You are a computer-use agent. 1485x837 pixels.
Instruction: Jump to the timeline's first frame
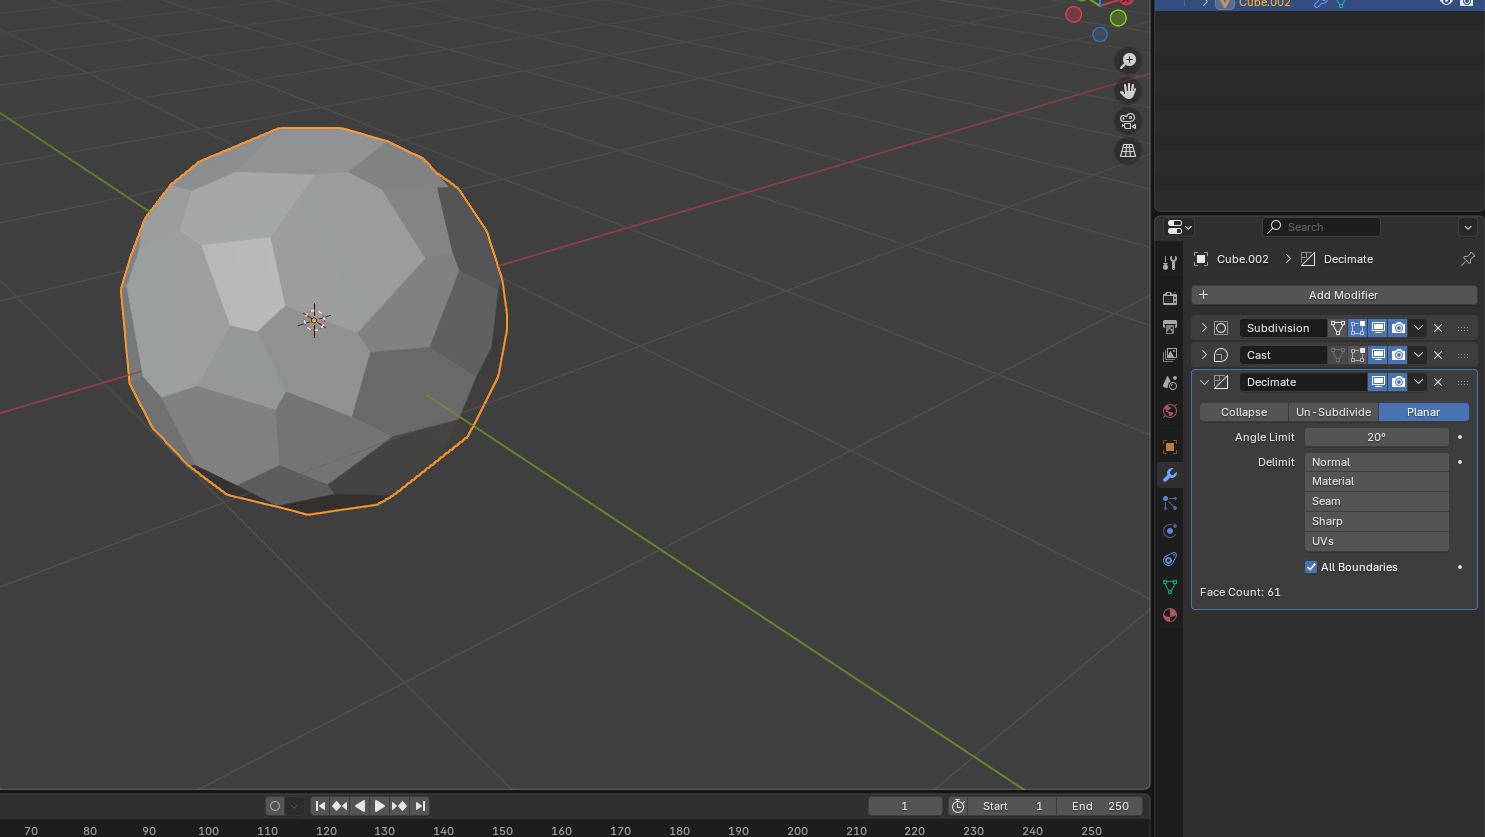(320, 806)
